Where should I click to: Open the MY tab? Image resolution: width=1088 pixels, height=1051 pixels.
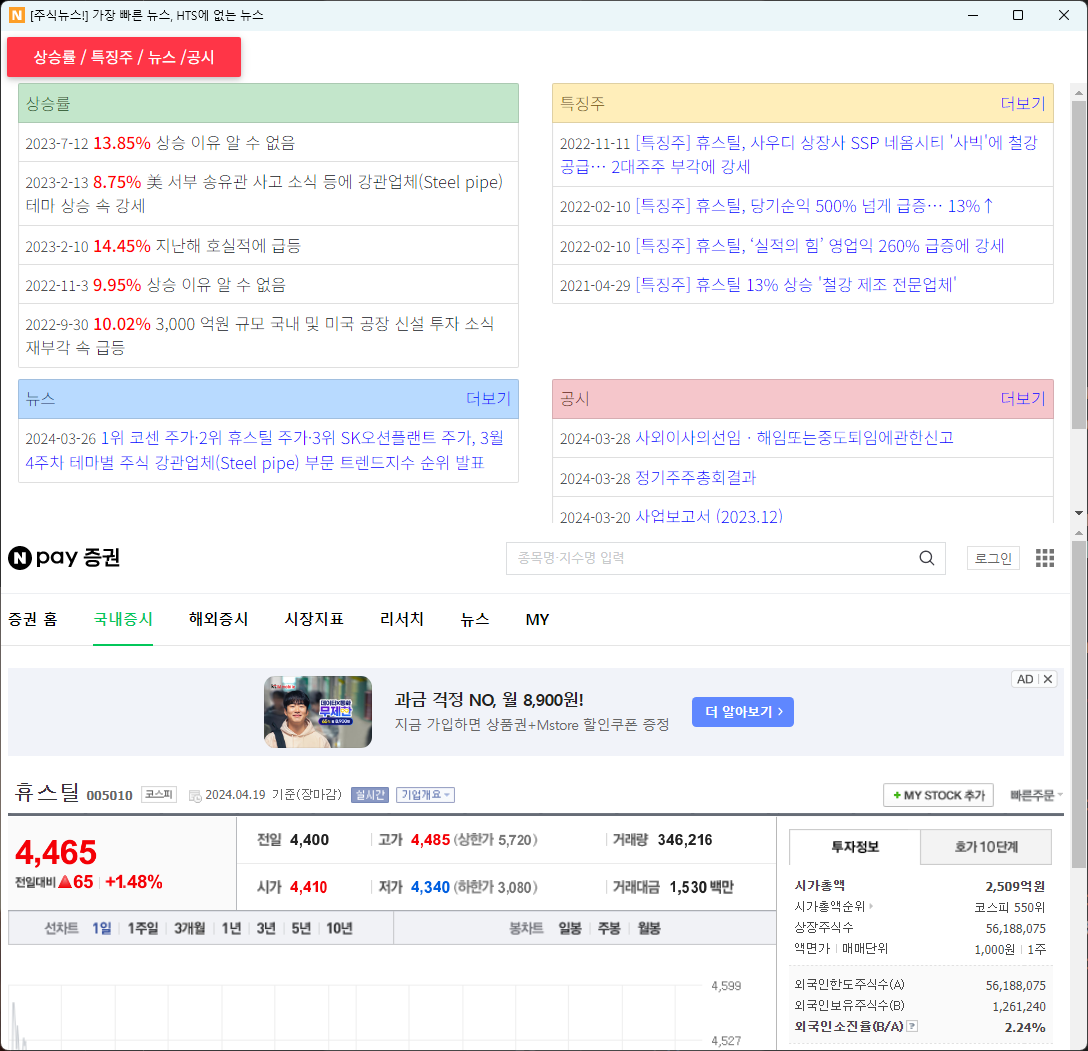[x=538, y=620]
